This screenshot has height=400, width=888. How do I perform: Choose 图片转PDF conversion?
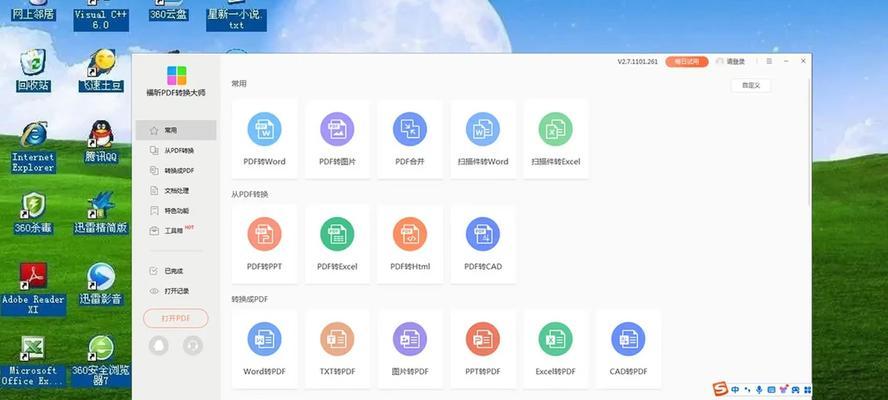coord(410,349)
